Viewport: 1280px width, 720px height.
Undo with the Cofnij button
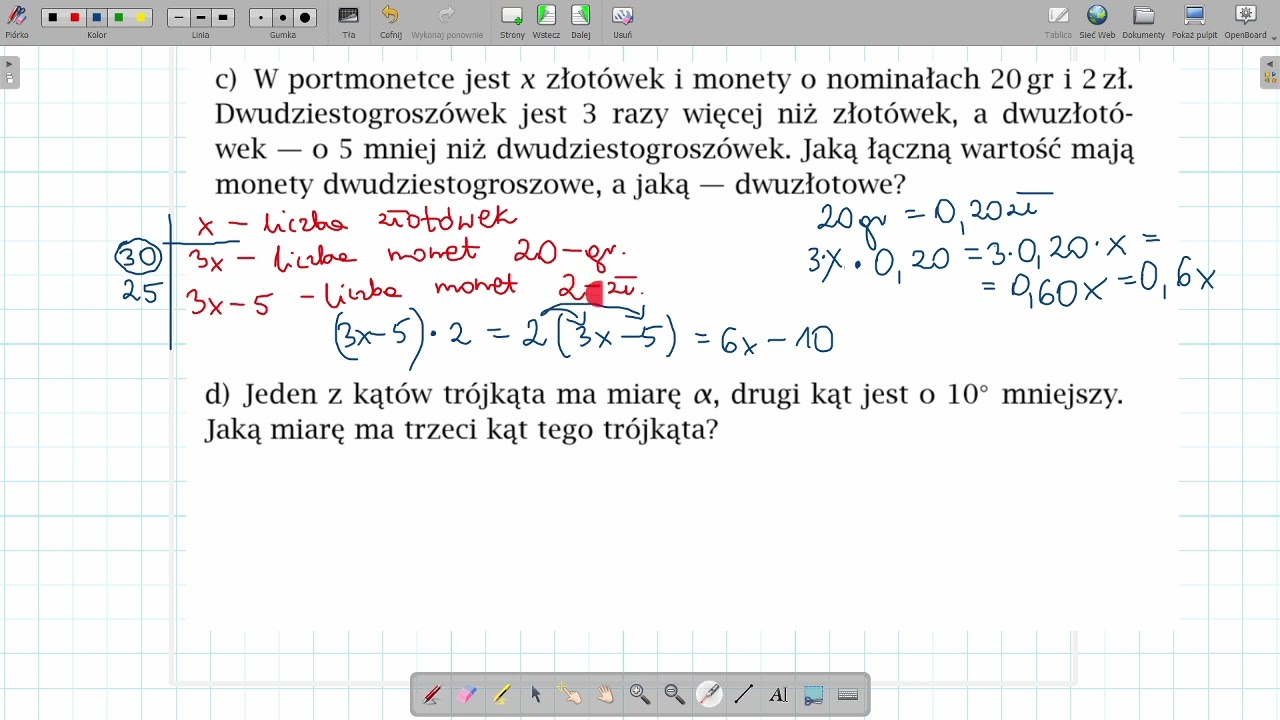coord(390,21)
